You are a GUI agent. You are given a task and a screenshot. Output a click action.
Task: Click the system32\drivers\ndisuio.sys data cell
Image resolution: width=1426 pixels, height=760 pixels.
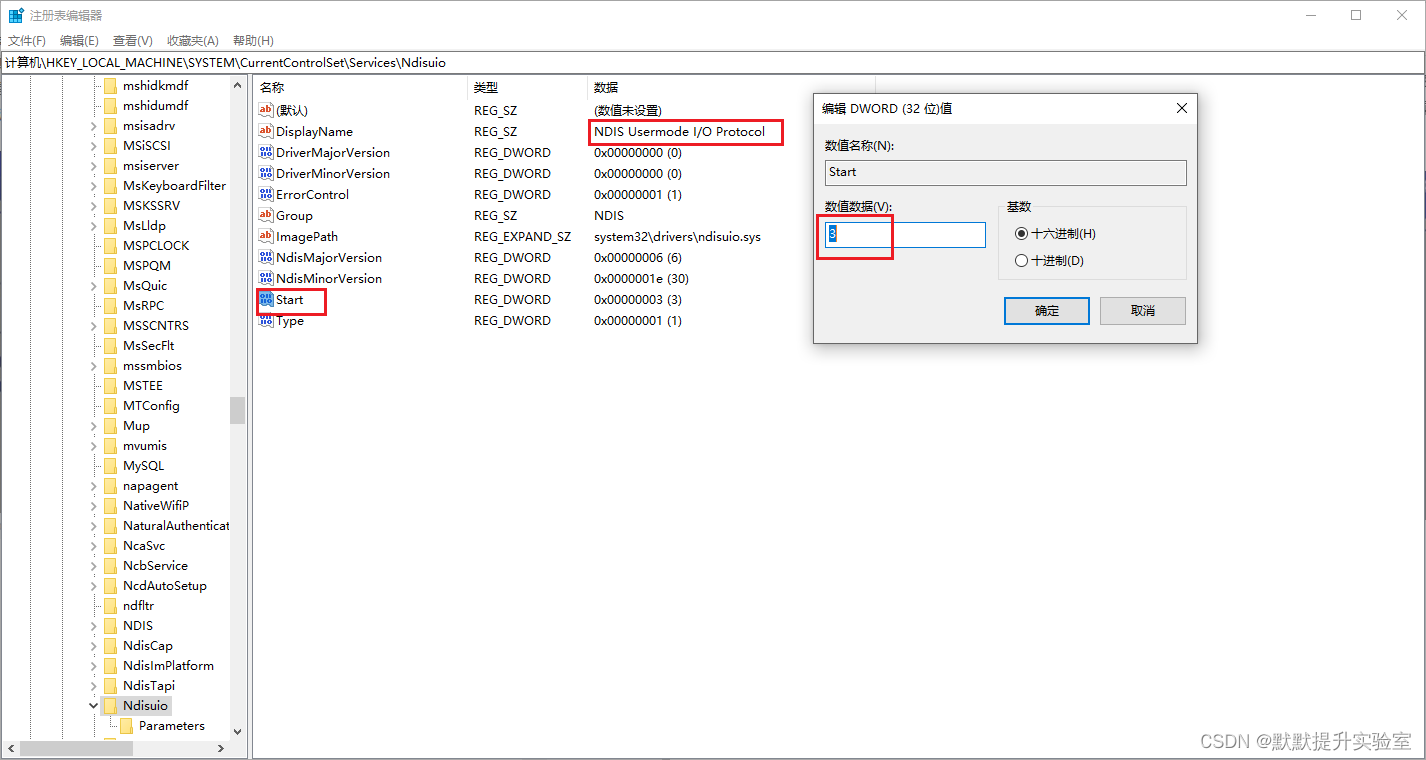point(677,237)
